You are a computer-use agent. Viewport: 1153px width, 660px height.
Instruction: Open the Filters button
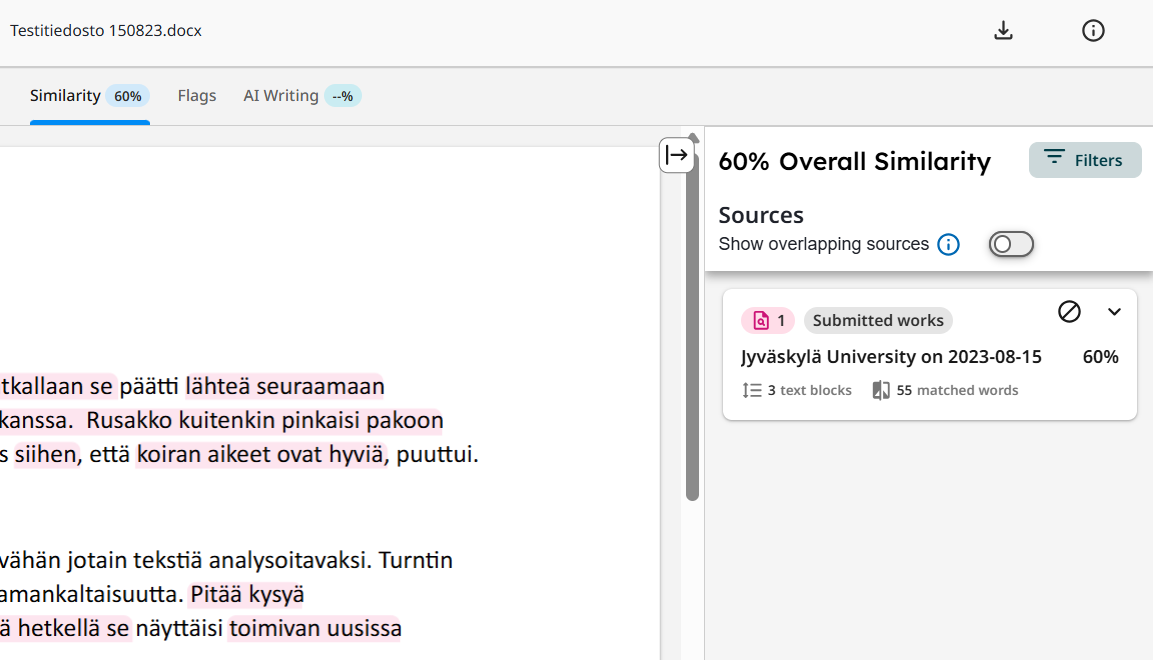click(x=1084, y=160)
